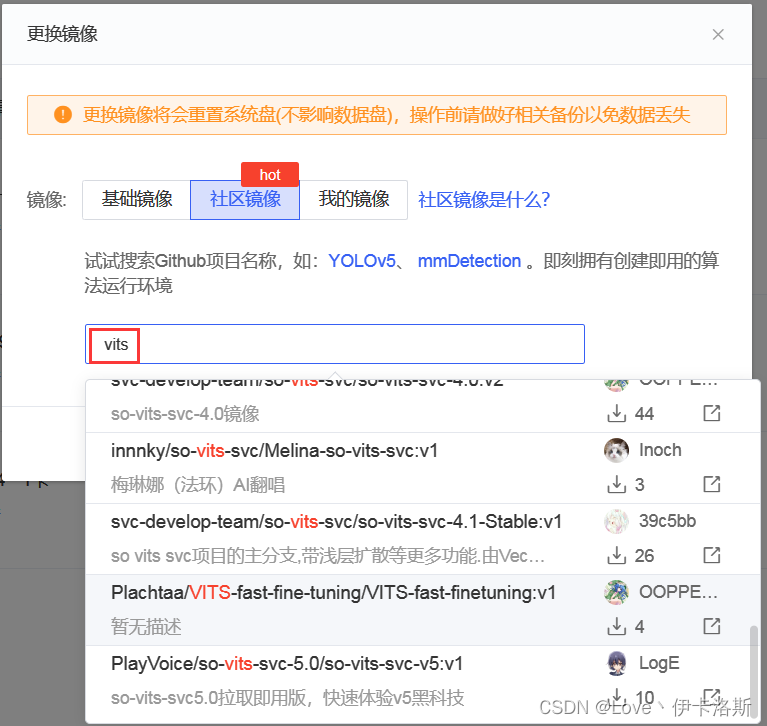Open external link icon for so-vits-svc-4.1-Stable
This screenshot has width=767, height=726.
tap(711, 555)
